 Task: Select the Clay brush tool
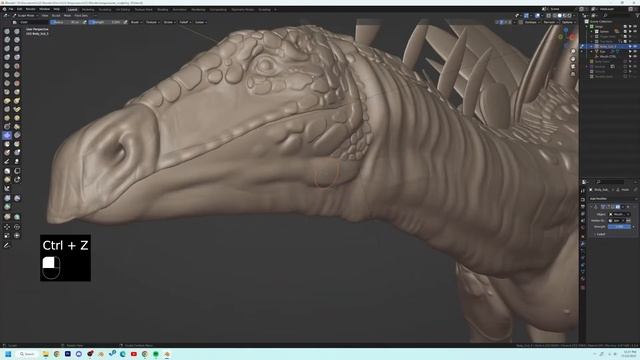pyautogui.click(x=7, y=40)
